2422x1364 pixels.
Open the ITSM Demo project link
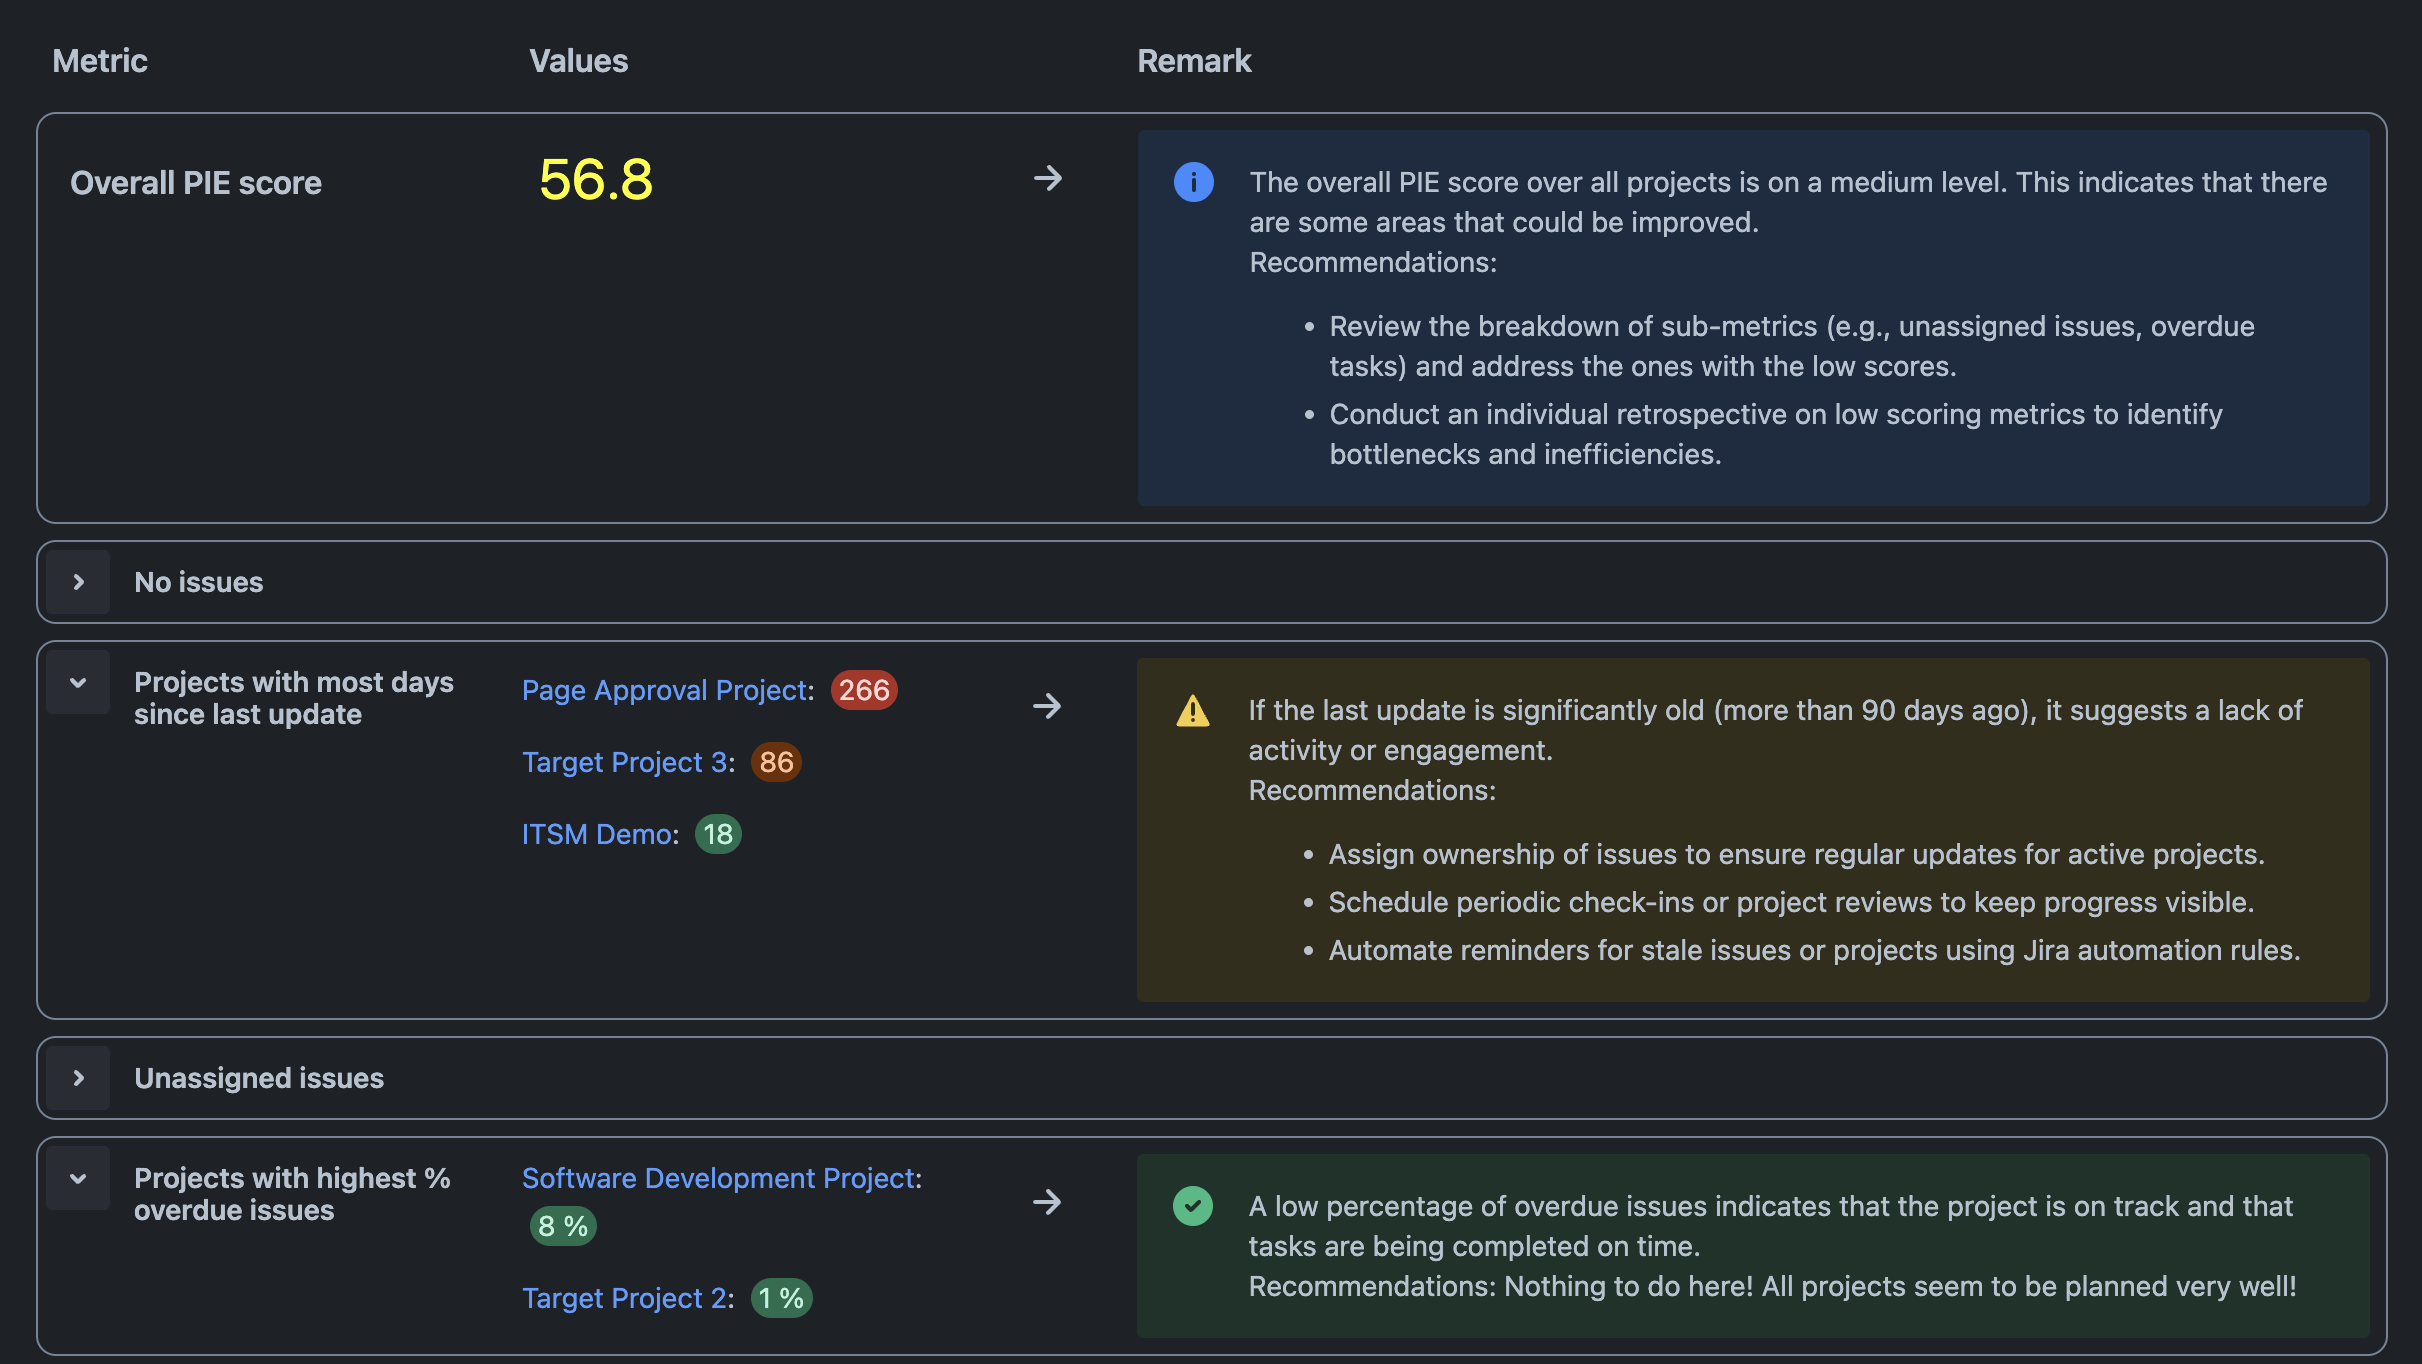[597, 834]
